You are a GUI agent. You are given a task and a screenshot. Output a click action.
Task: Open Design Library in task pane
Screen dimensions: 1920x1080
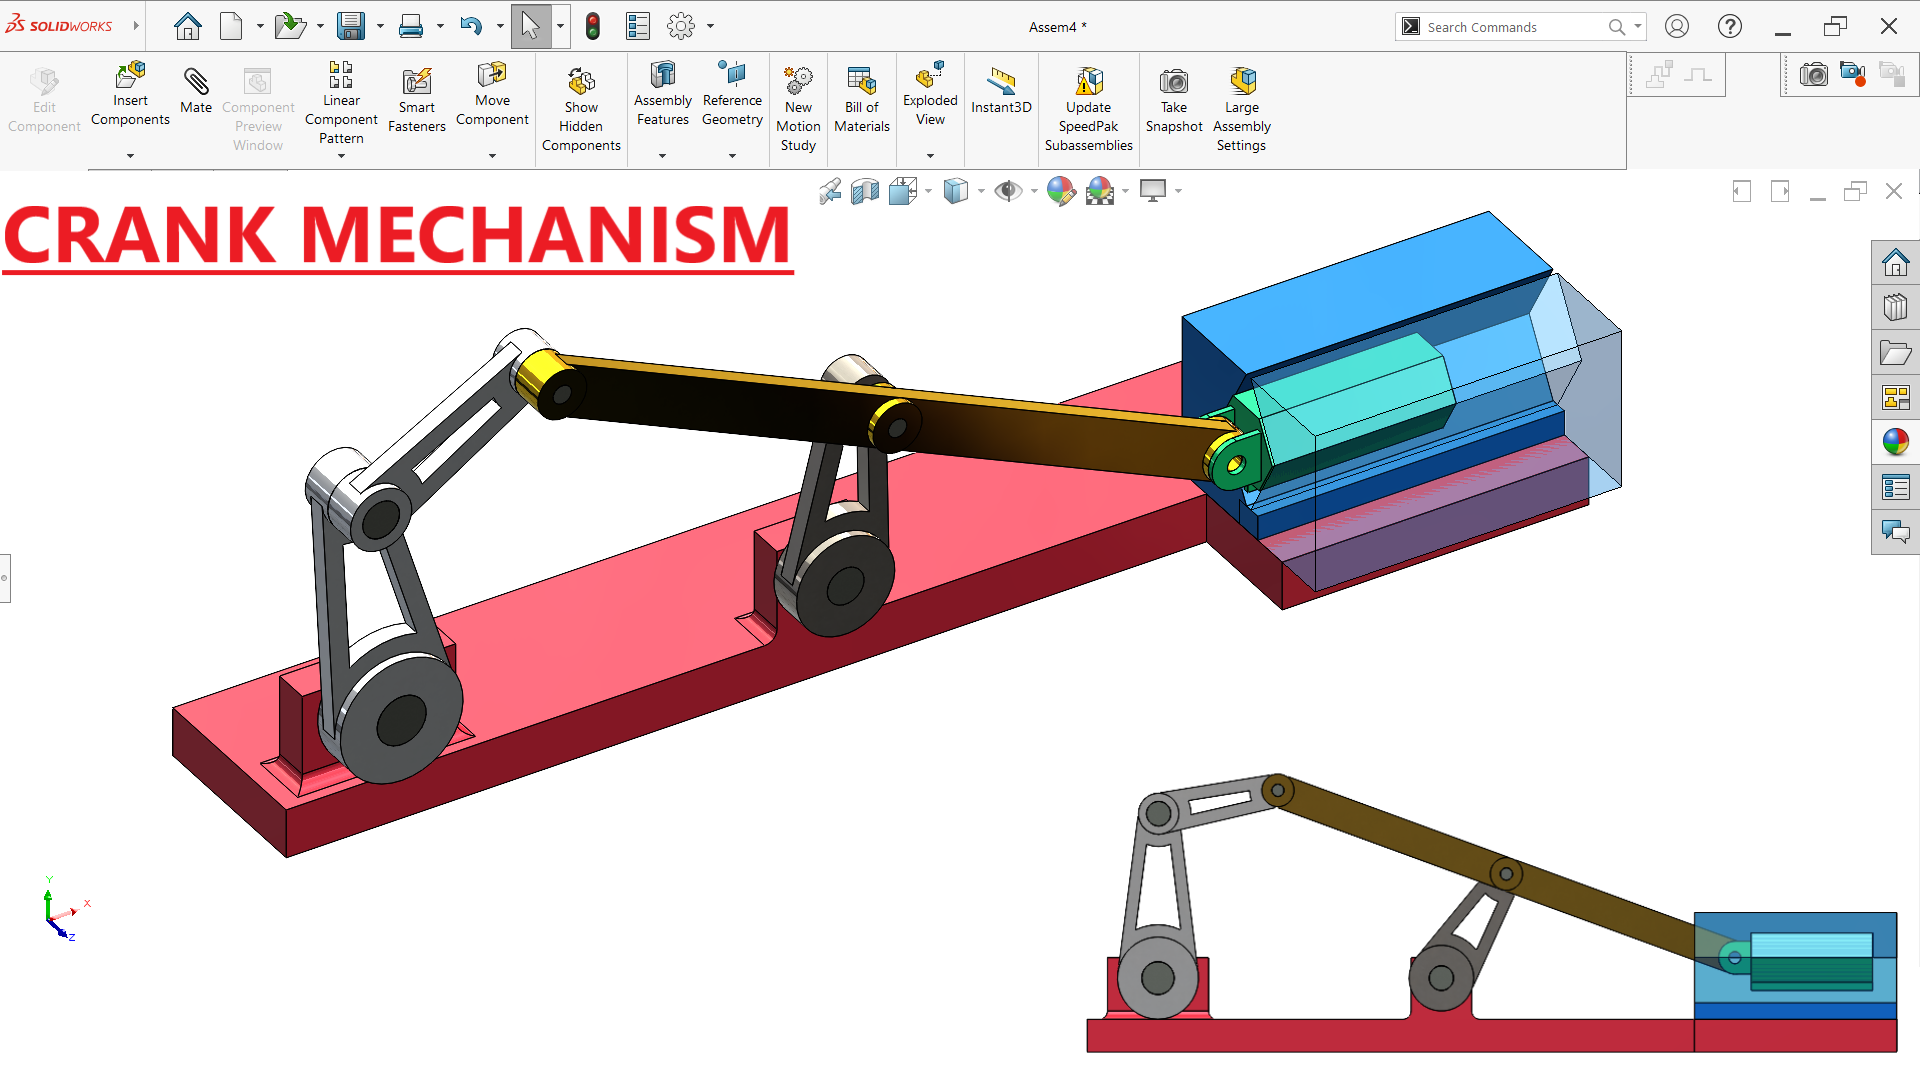pyautogui.click(x=1895, y=308)
